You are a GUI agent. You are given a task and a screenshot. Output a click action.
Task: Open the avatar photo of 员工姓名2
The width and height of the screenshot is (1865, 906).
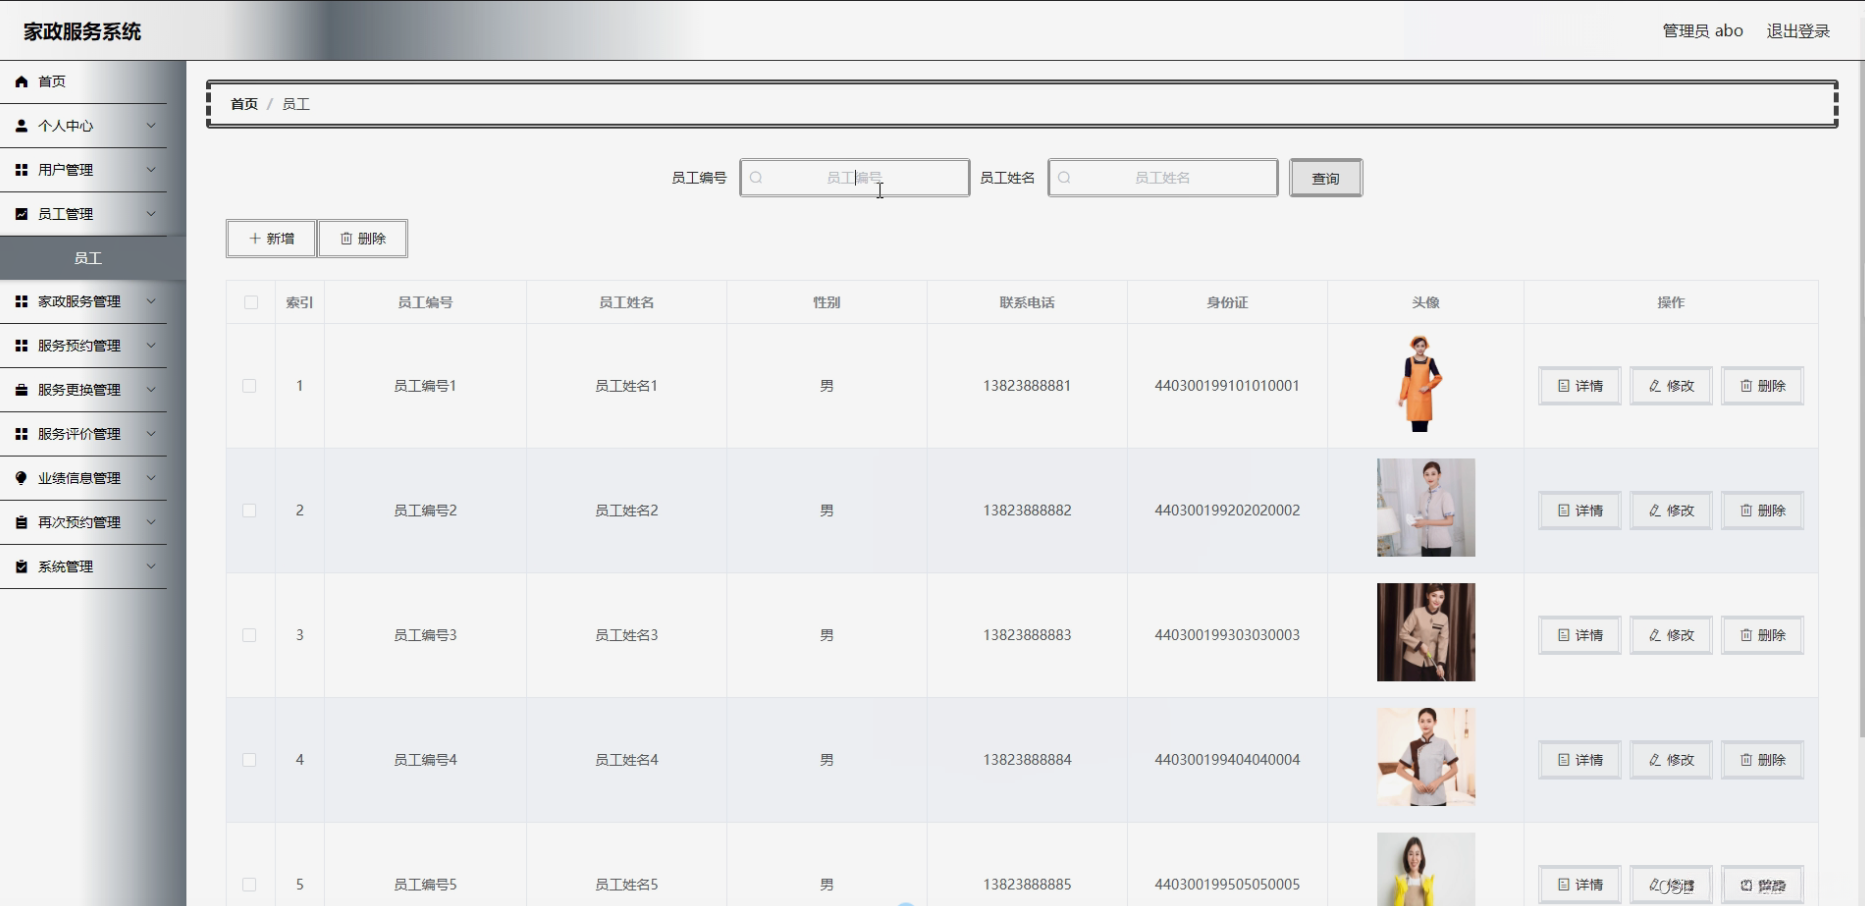pyautogui.click(x=1426, y=508)
